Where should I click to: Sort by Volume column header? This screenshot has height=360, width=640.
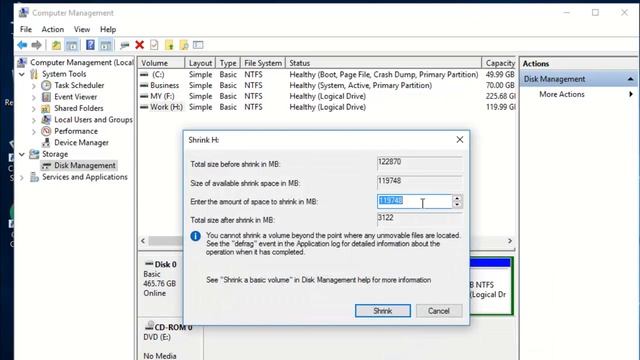click(161, 63)
